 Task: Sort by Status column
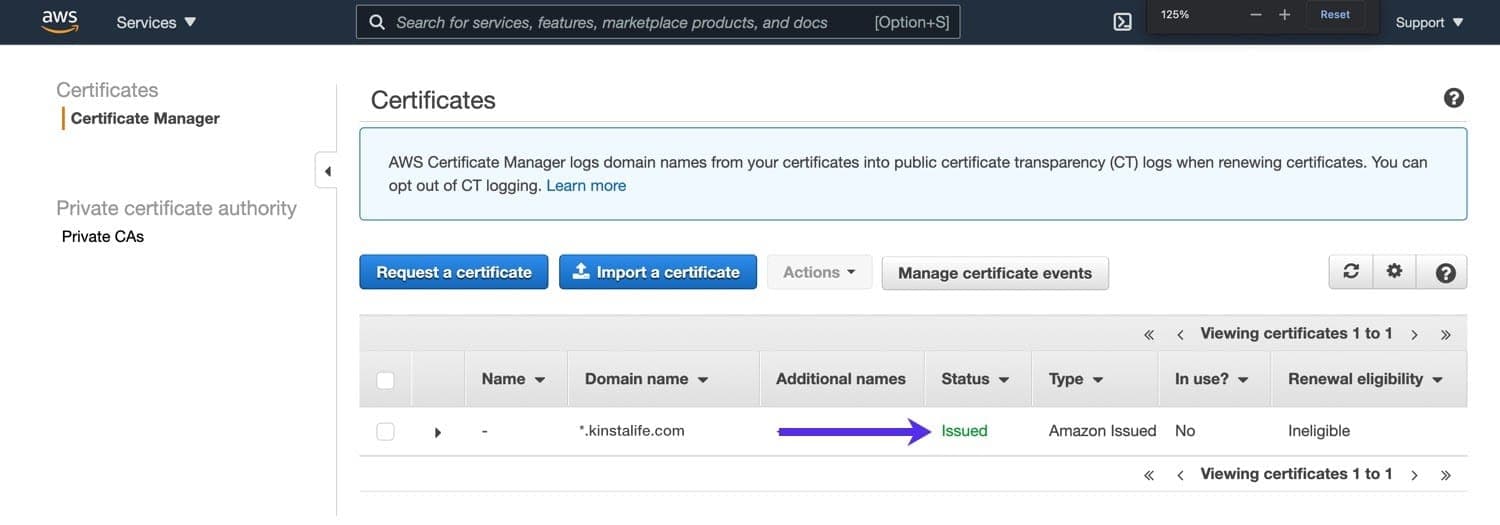tap(975, 379)
